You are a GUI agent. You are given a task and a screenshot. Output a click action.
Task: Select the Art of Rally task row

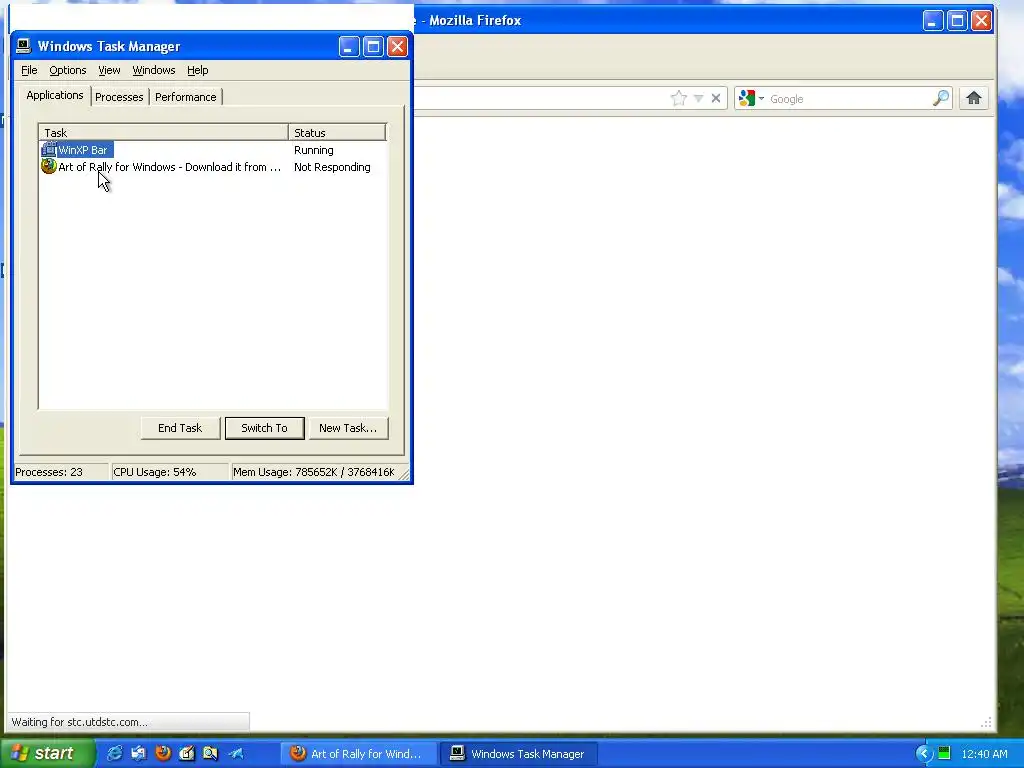[213, 167]
